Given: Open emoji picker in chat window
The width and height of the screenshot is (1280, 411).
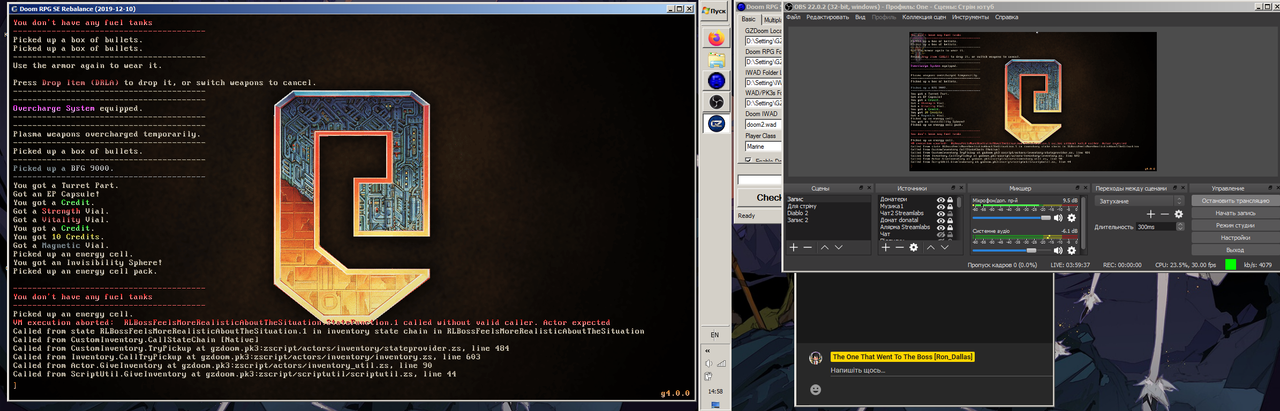Looking at the screenshot, I should click(817, 388).
